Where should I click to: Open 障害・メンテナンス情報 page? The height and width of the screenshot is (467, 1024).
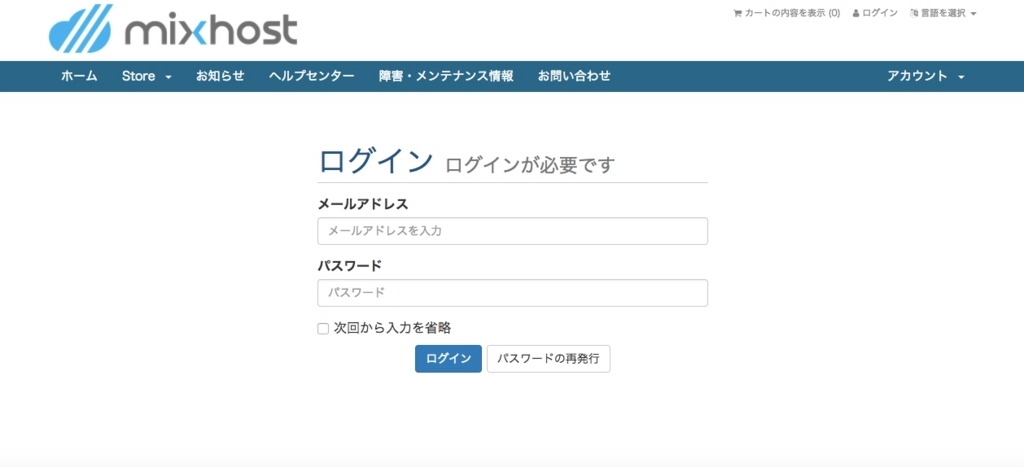click(446, 76)
